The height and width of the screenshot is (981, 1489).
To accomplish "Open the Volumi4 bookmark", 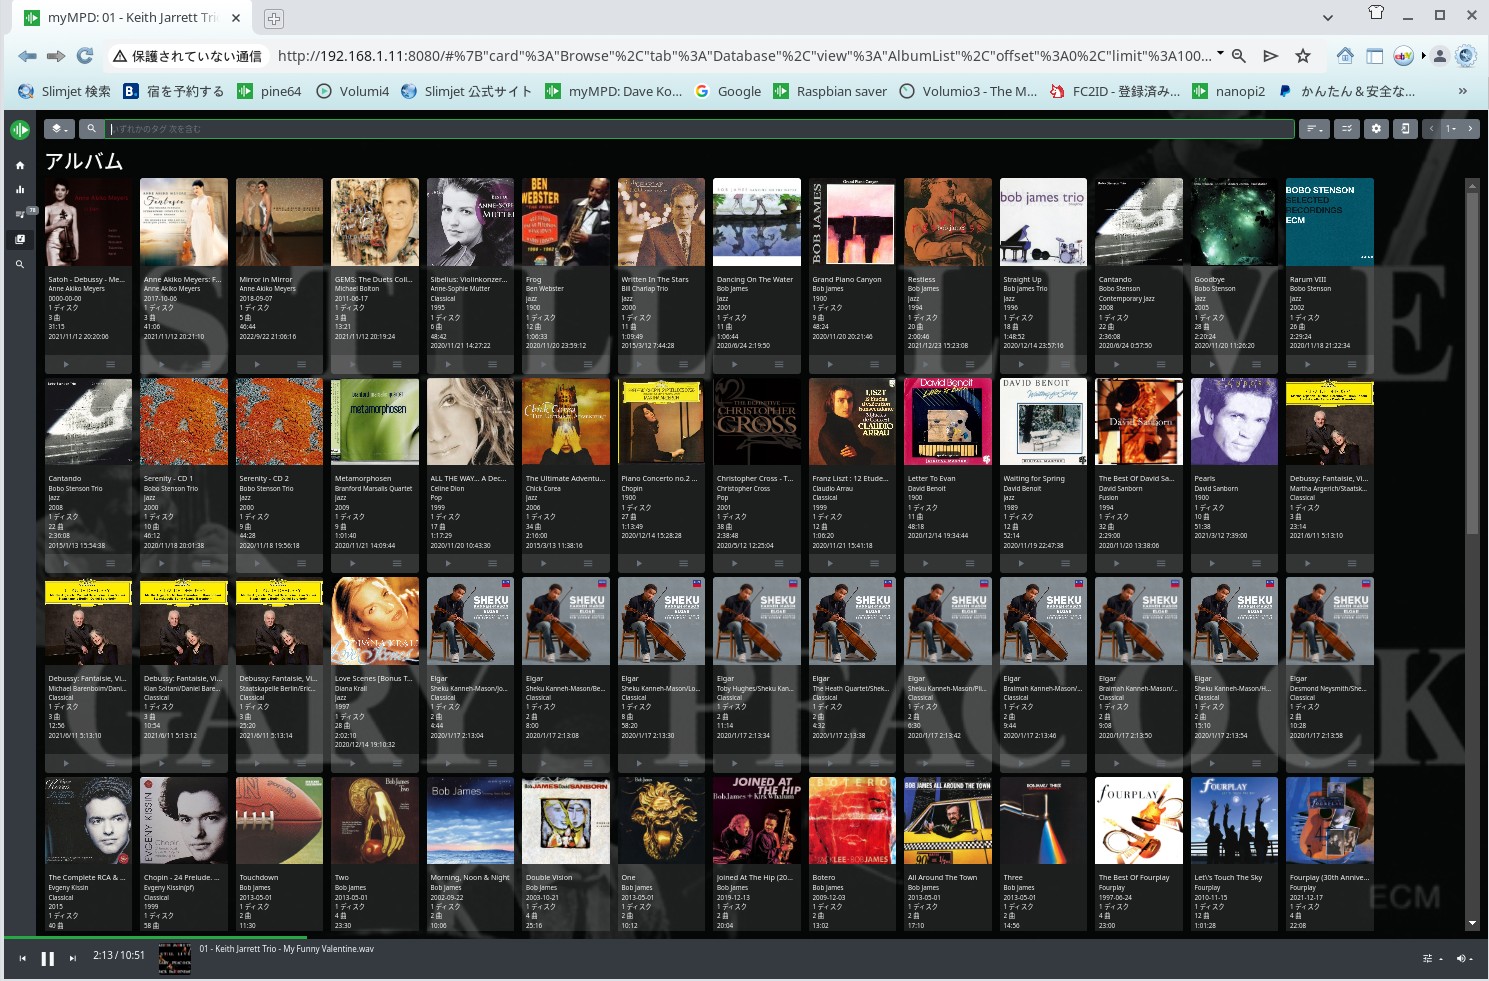I will 353,91.
